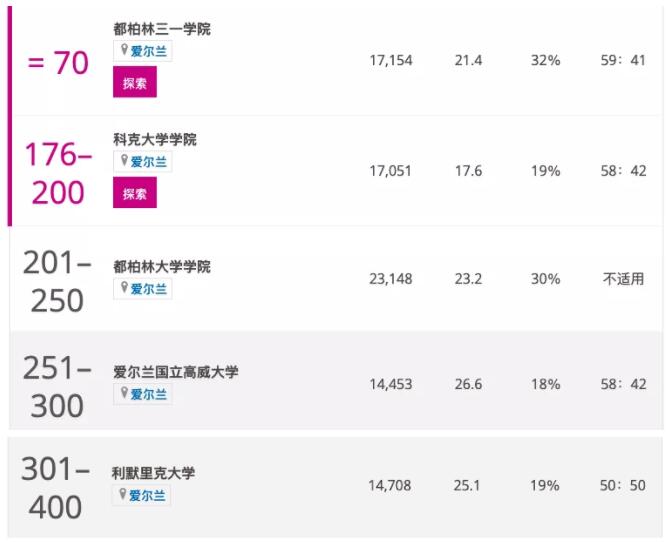Open the 爱尔兰国立高威大学 university link
This screenshot has width=667, height=542.
[175, 373]
